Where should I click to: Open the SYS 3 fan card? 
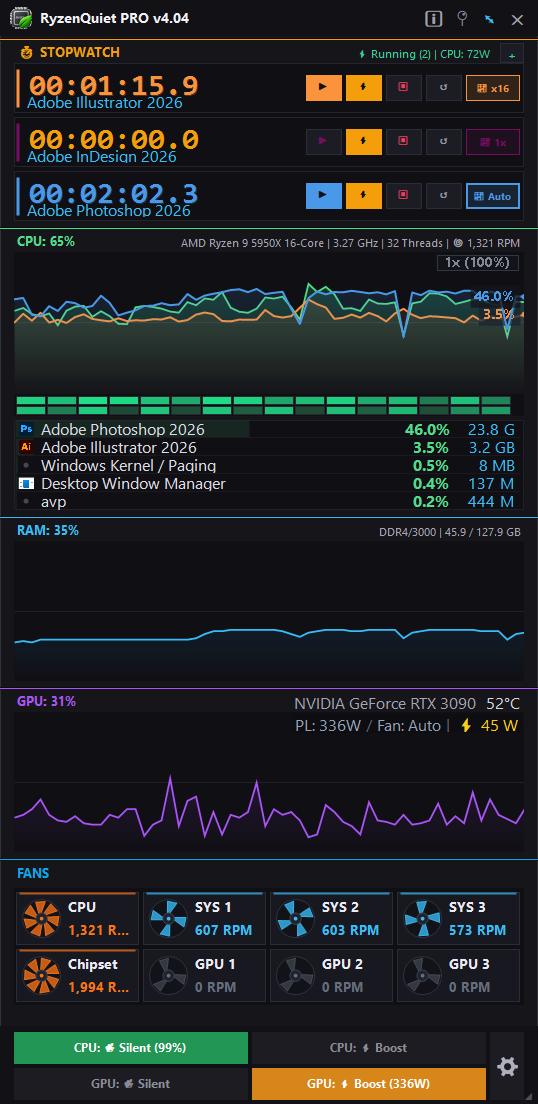coord(459,918)
